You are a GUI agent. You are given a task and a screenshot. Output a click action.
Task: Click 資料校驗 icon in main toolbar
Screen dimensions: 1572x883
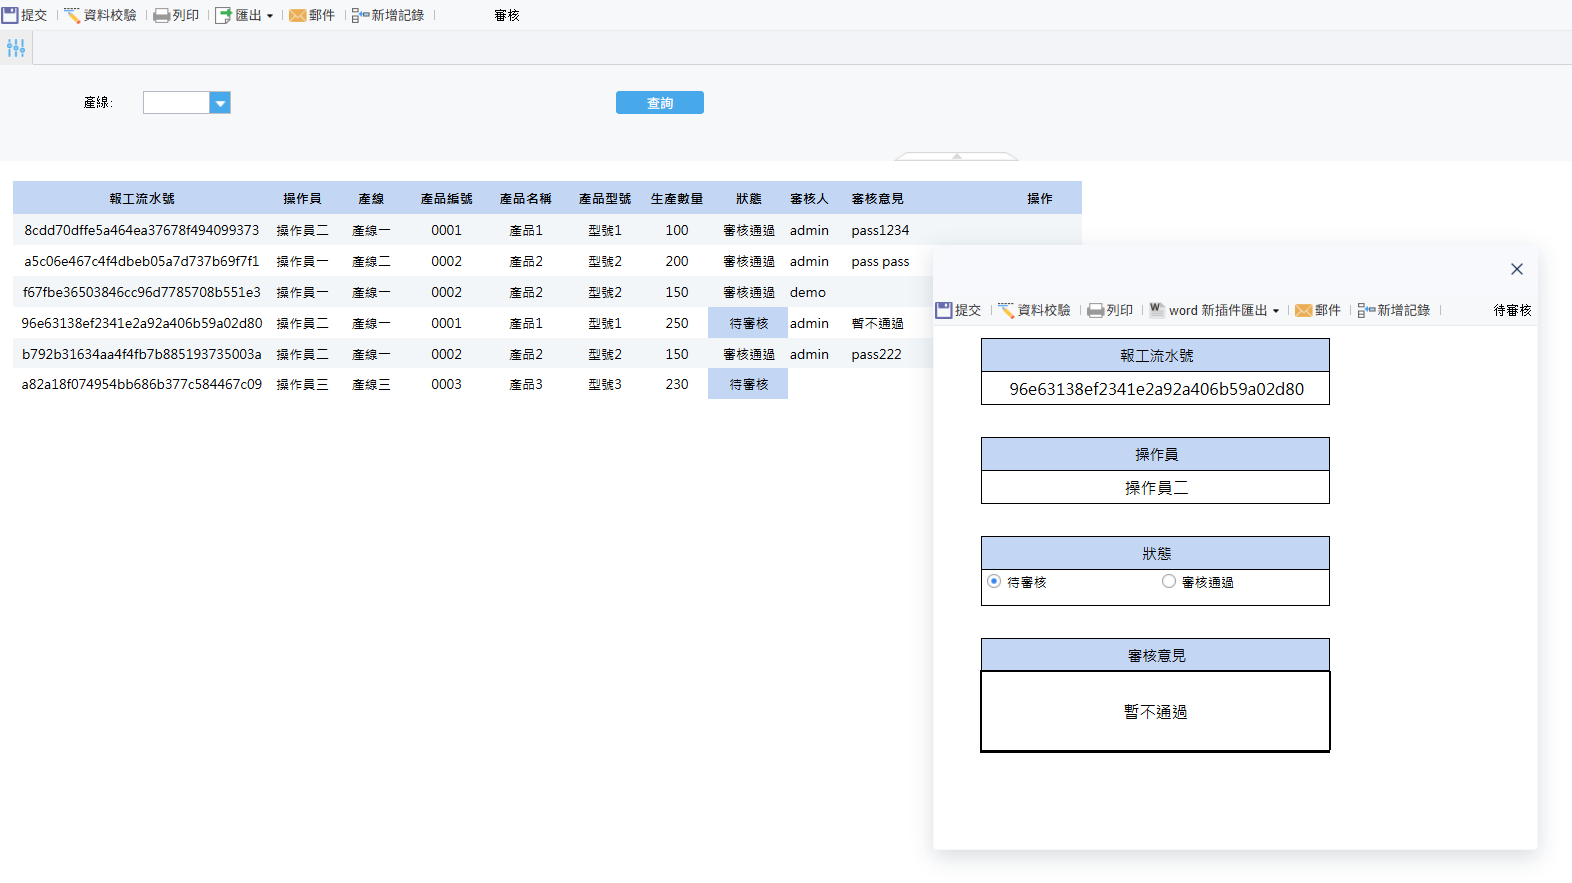click(x=72, y=15)
